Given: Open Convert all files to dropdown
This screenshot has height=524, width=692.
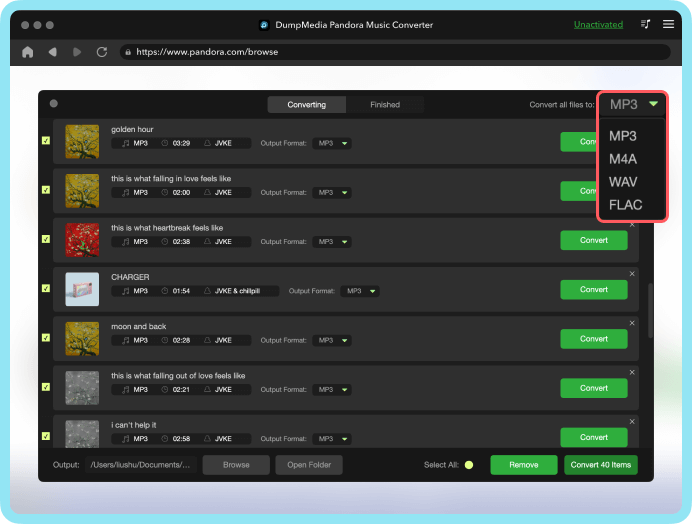Looking at the screenshot, I should [x=632, y=105].
